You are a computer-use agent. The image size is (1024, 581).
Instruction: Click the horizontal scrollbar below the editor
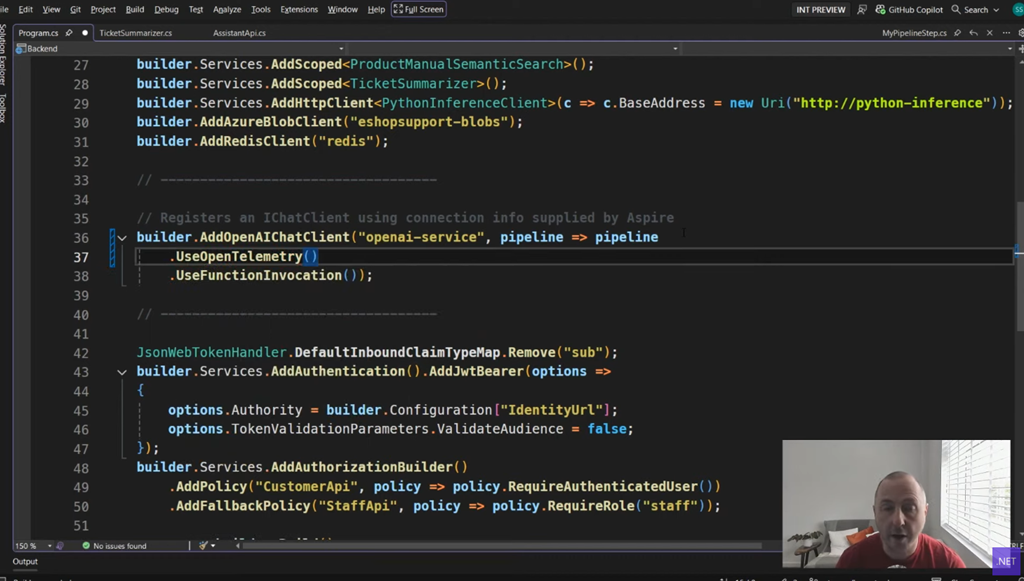500,546
